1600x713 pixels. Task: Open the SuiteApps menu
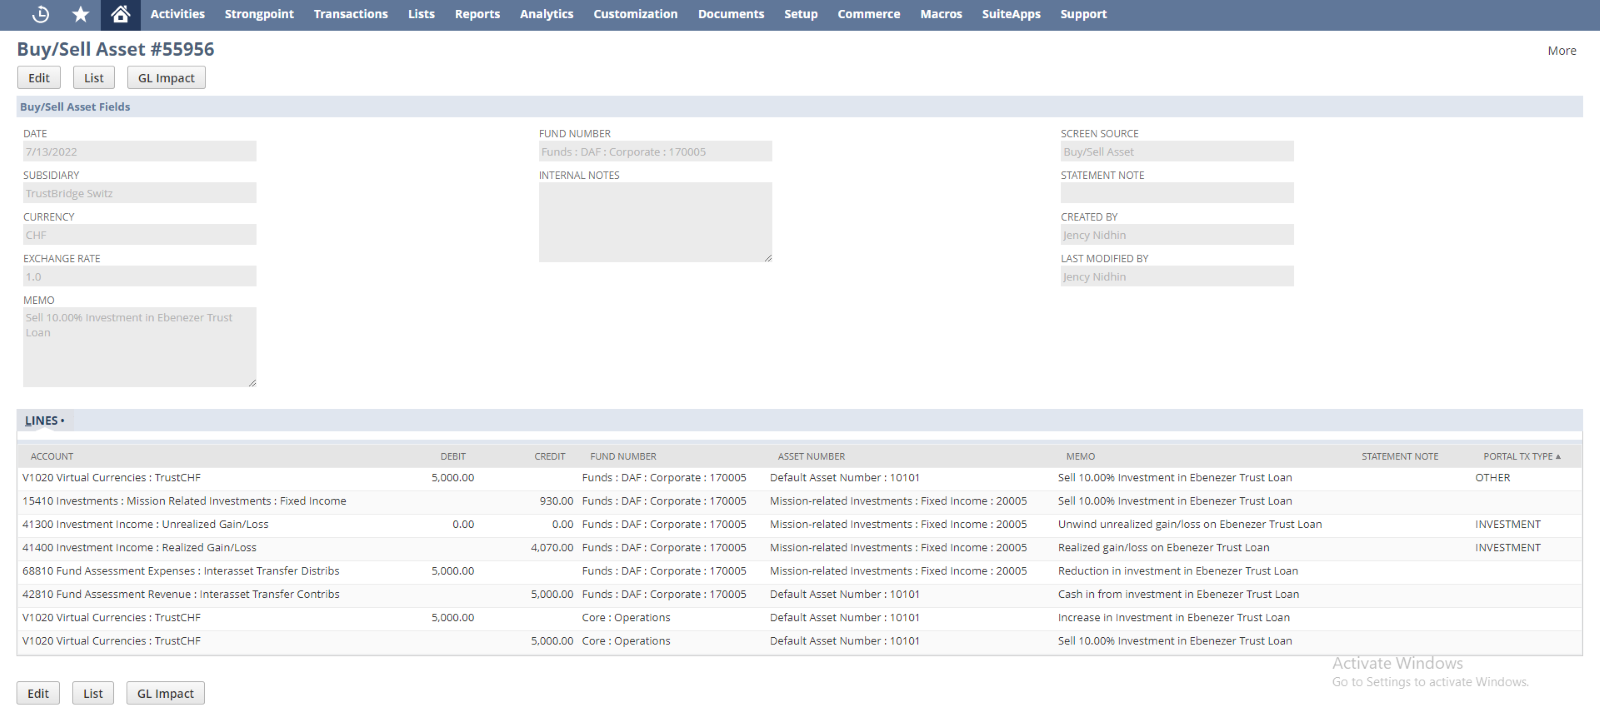click(1010, 14)
